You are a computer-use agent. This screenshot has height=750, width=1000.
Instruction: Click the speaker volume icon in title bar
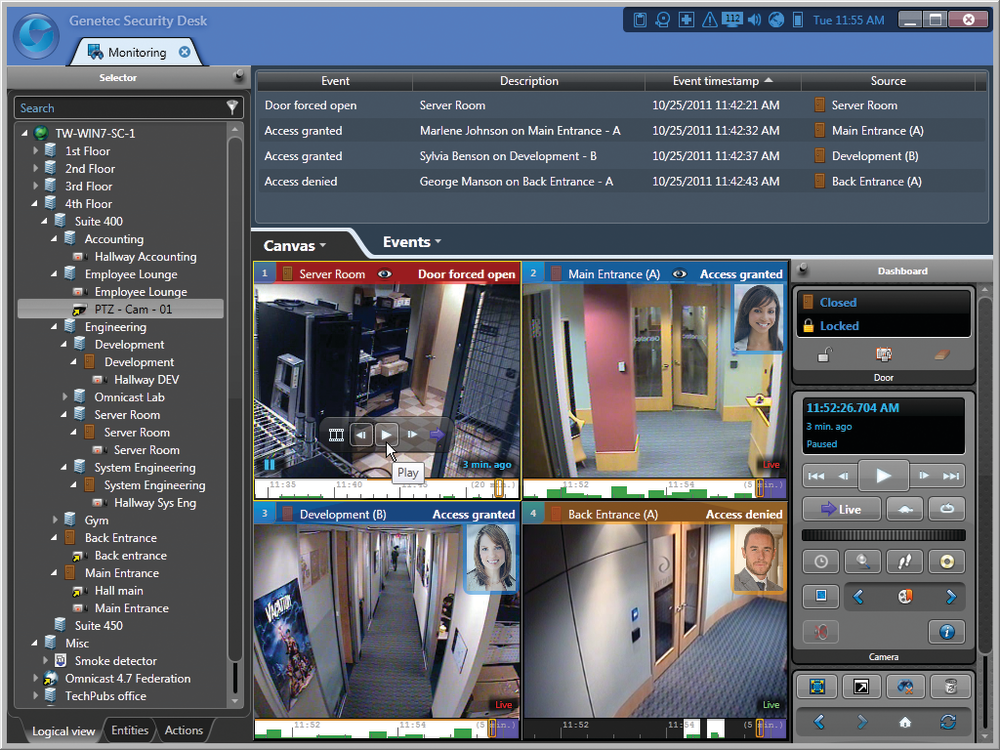pos(753,19)
